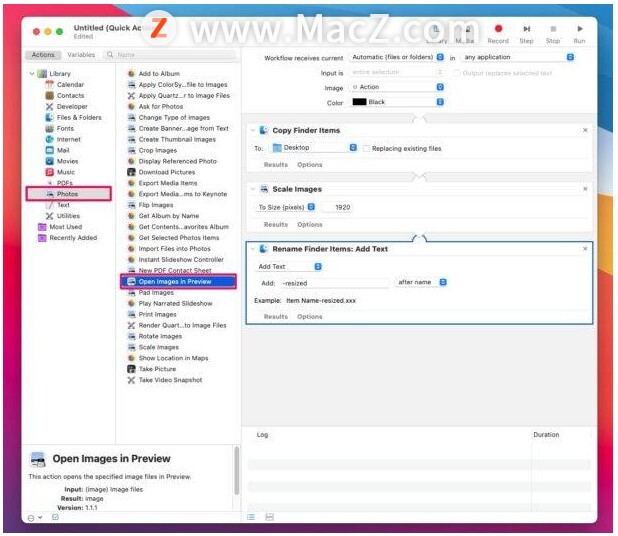Remove the Copy Finder Items action

[585, 130]
